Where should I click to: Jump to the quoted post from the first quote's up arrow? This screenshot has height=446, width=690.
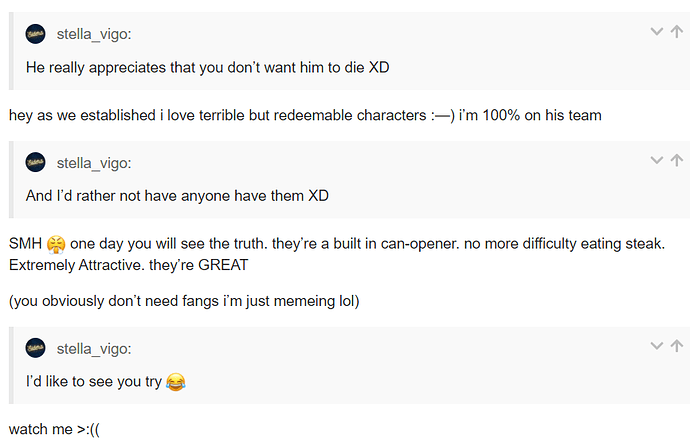click(x=676, y=32)
